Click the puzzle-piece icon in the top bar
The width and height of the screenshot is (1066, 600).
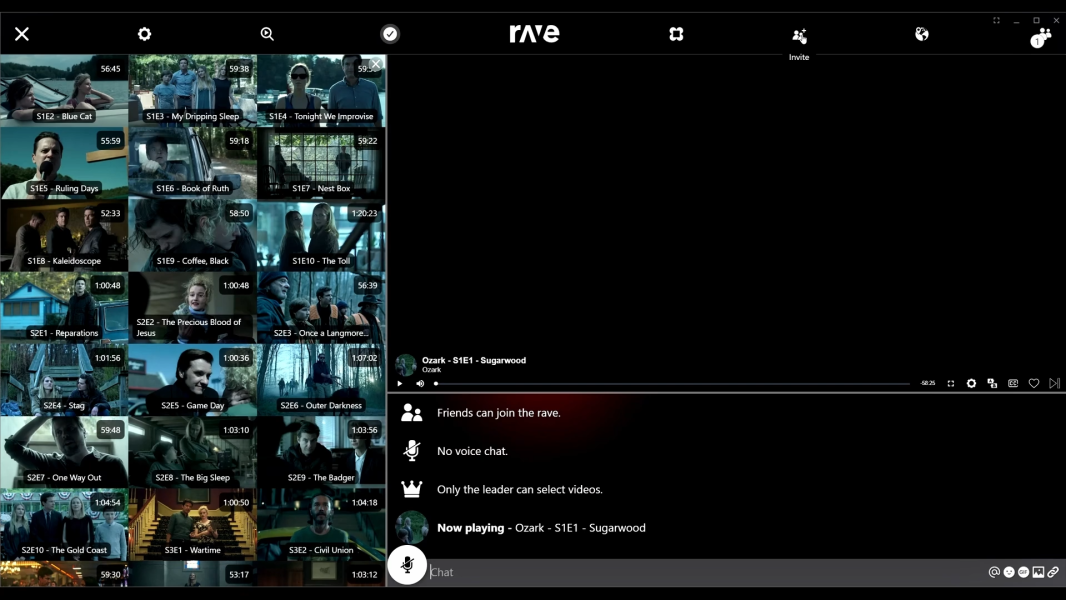click(676, 34)
